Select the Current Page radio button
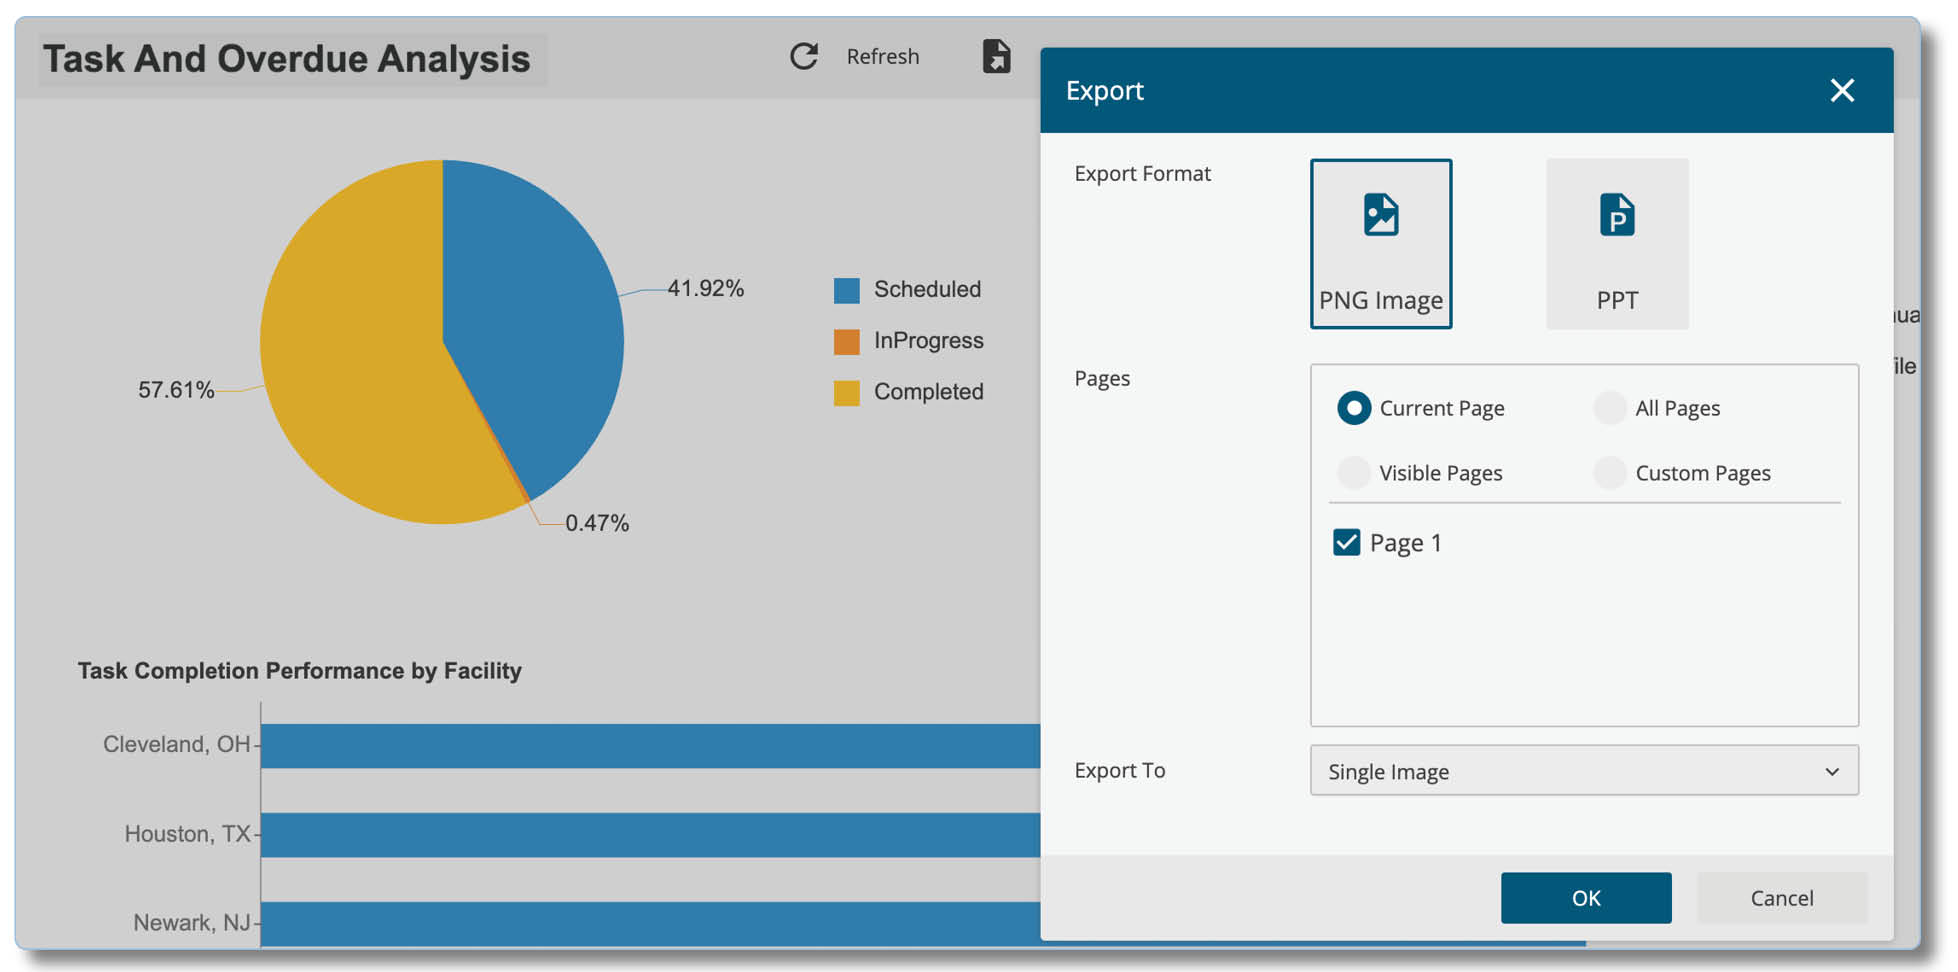Viewport: 1958px width, 972px height. coord(1354,408)
